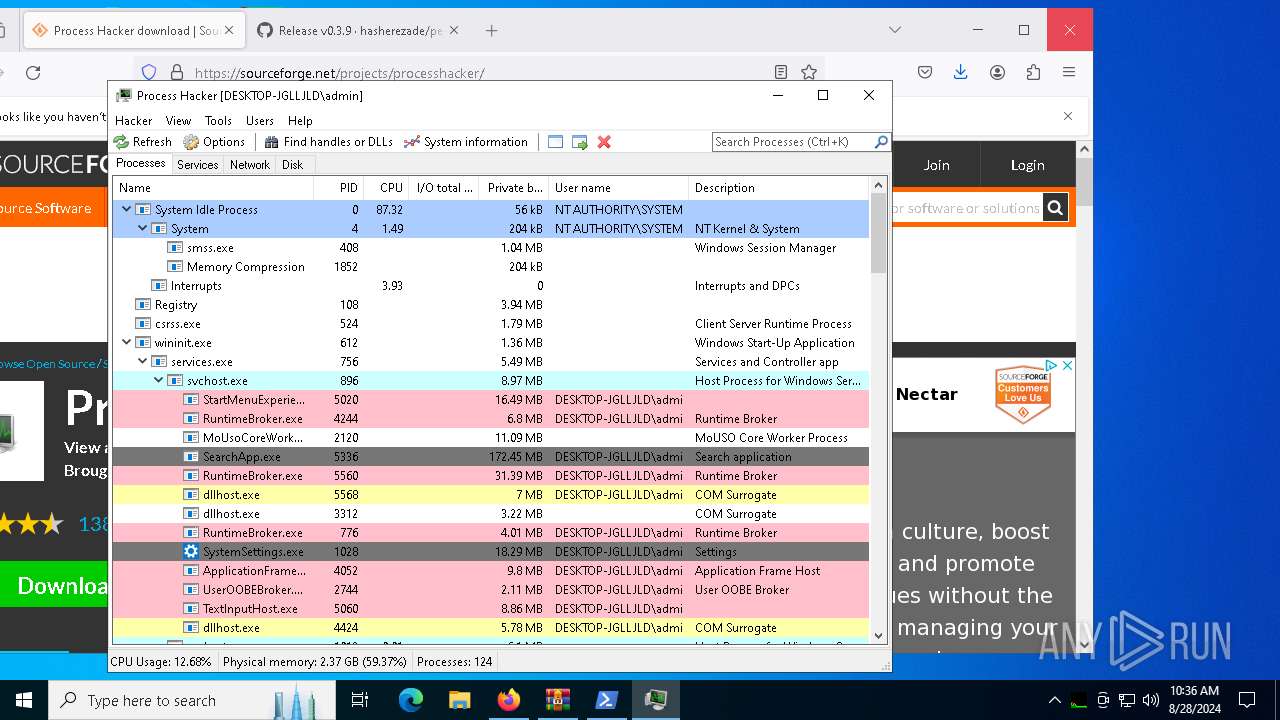Open WinRAR from the taskbar

tap(558, 700)
